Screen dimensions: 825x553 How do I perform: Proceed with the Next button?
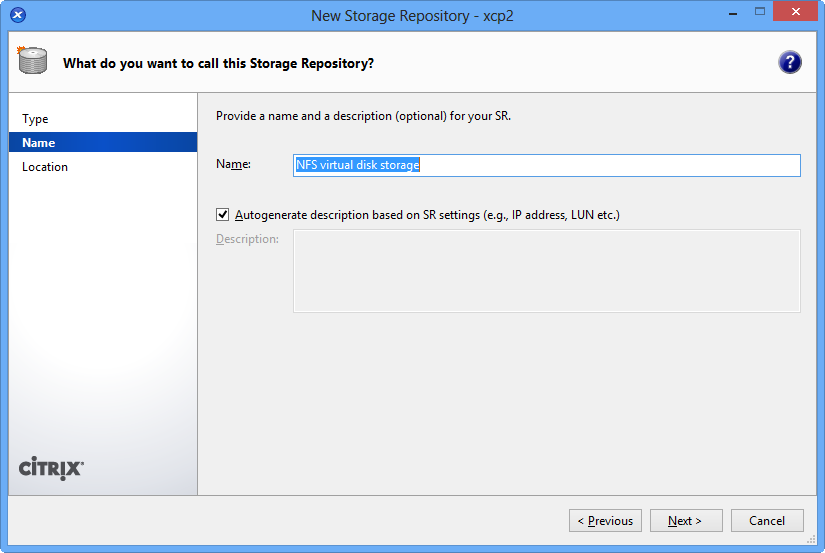[x=686, y=521]
